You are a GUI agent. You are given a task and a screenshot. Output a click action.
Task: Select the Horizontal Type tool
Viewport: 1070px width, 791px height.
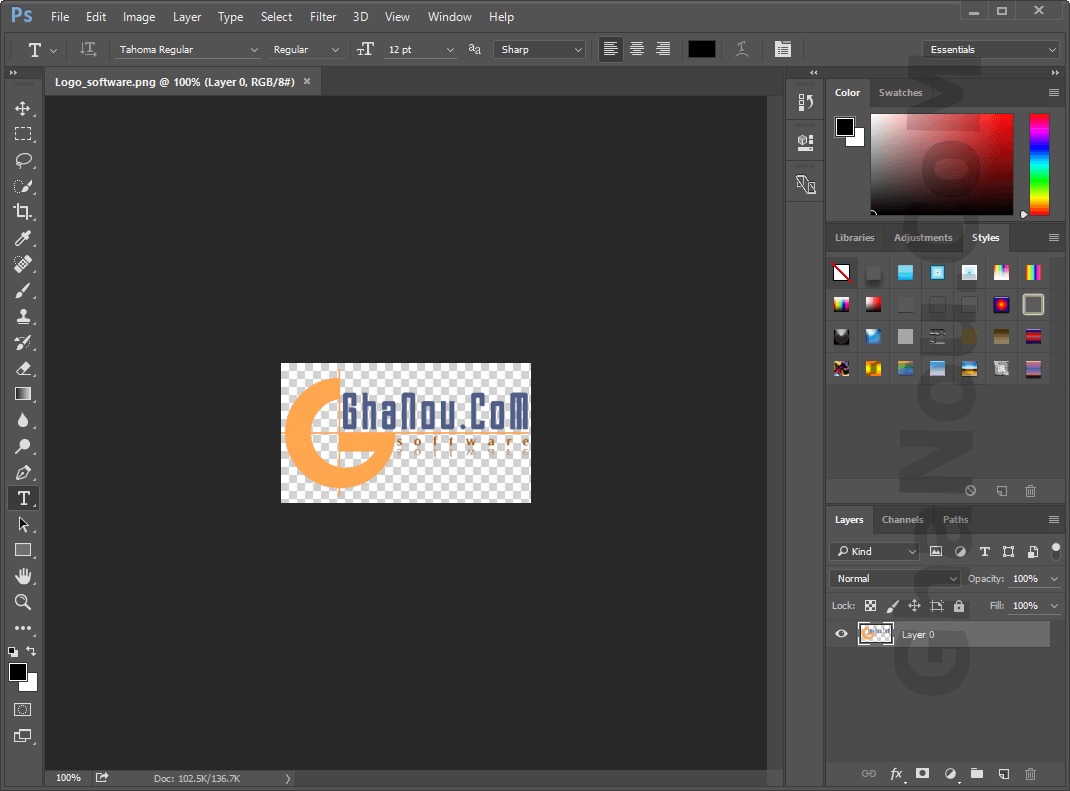23,498
